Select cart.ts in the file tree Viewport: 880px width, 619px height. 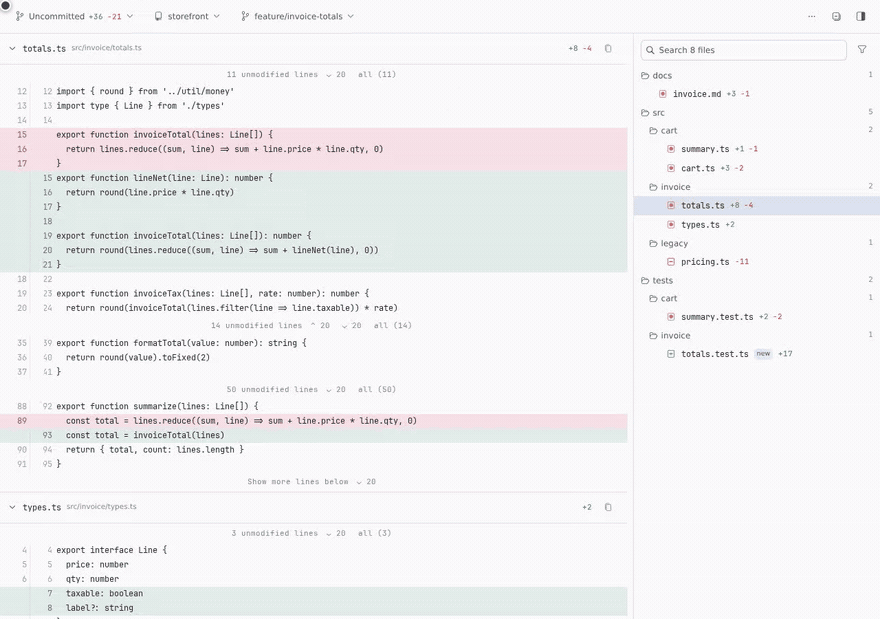698,168
